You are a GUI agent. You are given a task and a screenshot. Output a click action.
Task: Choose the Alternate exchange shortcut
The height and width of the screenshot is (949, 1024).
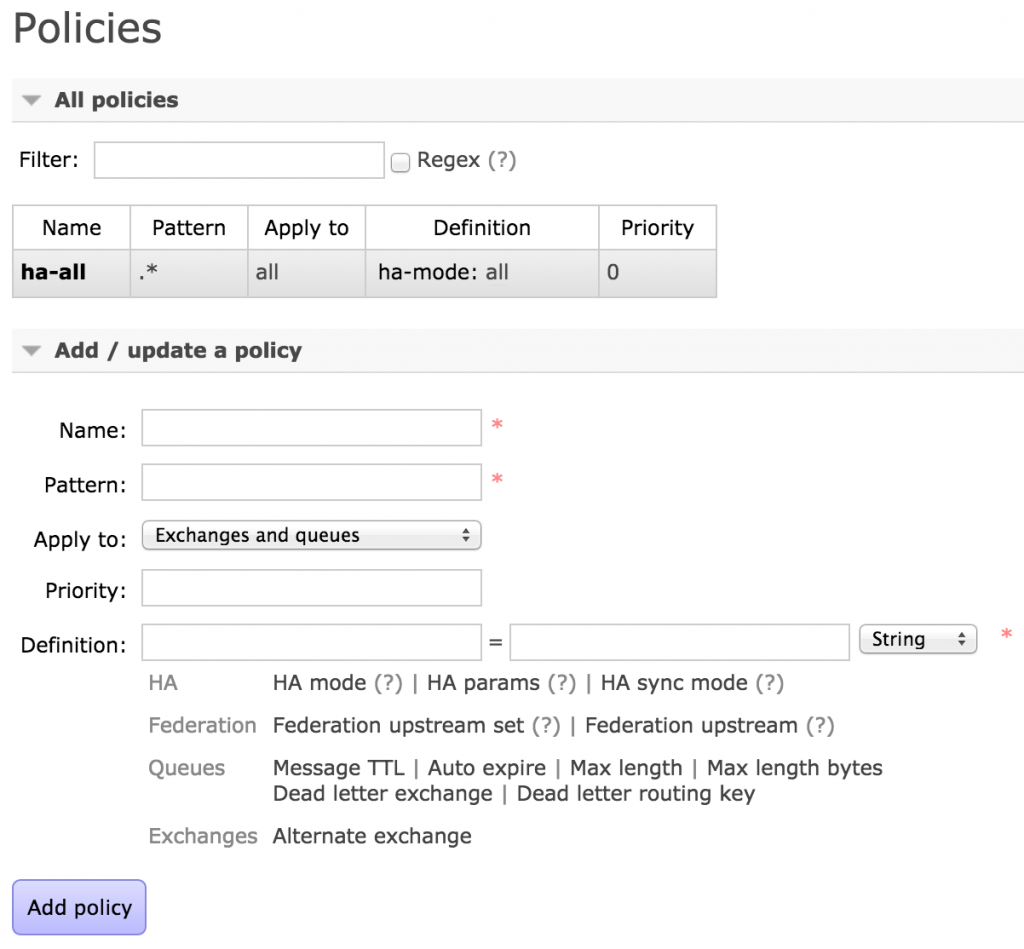372,836
